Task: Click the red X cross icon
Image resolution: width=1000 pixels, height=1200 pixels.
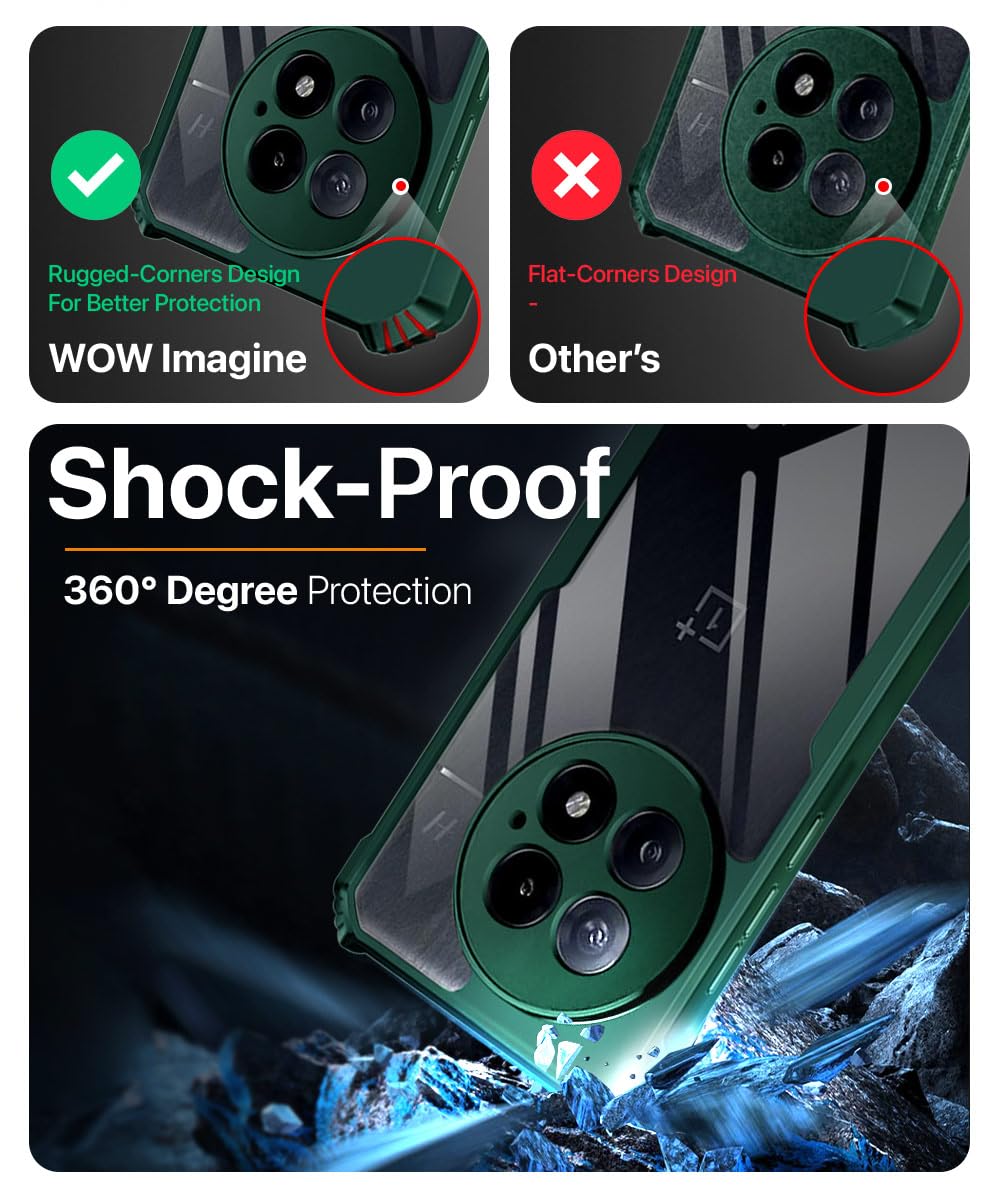Action: click(577, 176)
